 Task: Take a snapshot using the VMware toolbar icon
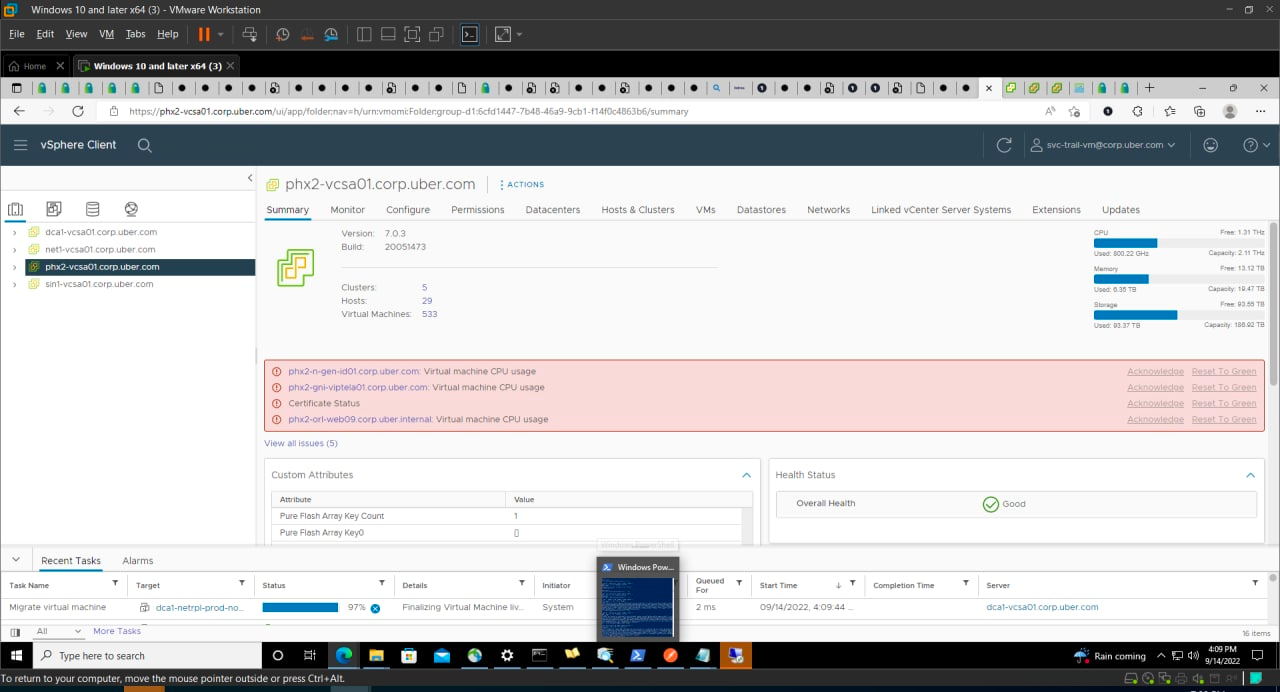pyautogui.click(x=283, y=33)
